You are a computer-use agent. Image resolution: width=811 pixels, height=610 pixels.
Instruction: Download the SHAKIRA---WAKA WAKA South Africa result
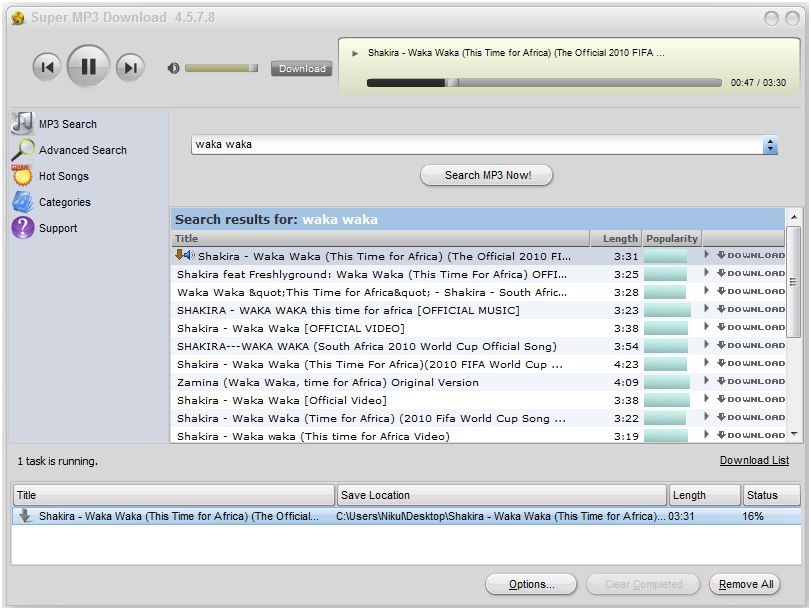coord(751,345)
